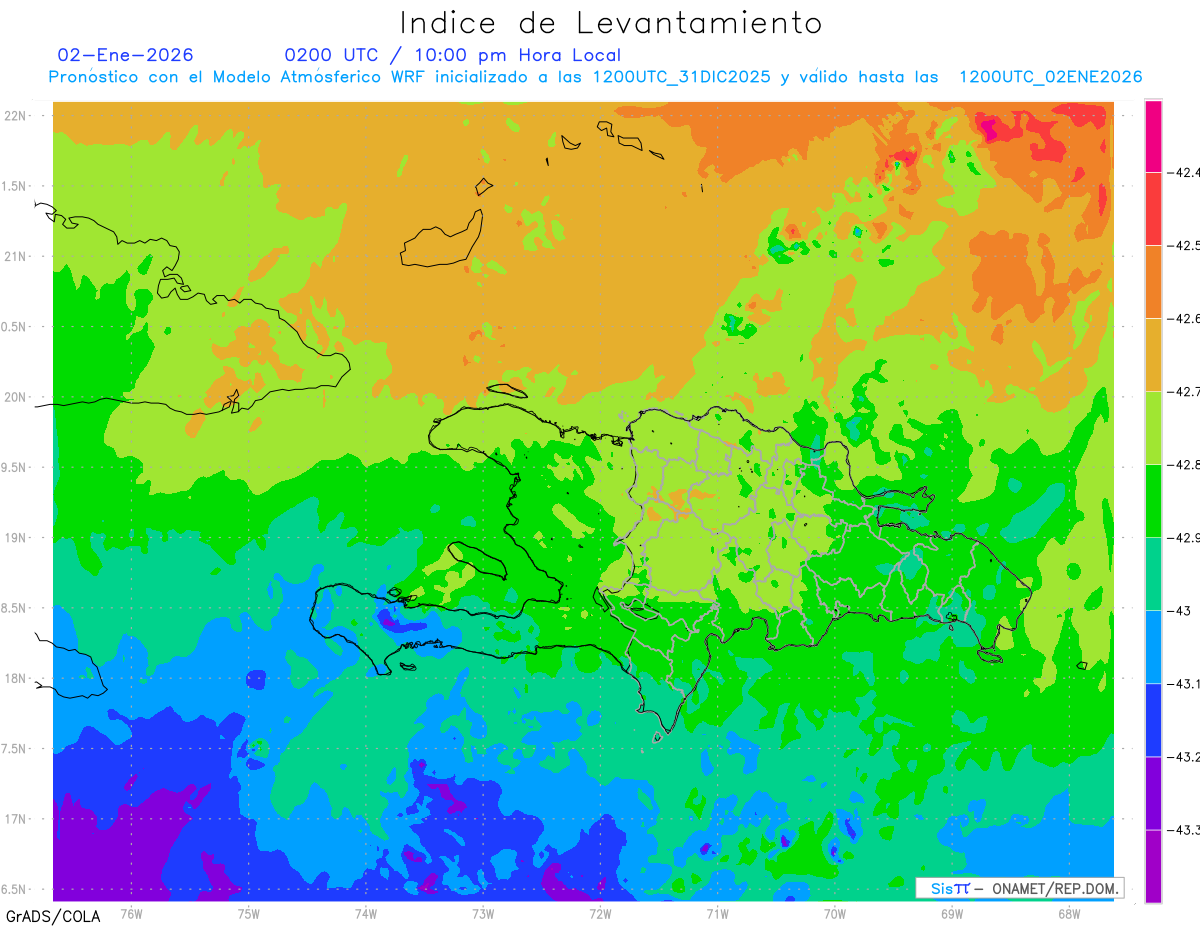The width and height of the screenshot is (1200, 927).
Task: Pick the gold swatch between -42.6 and -42.7
Action: tap(1153, 355)
